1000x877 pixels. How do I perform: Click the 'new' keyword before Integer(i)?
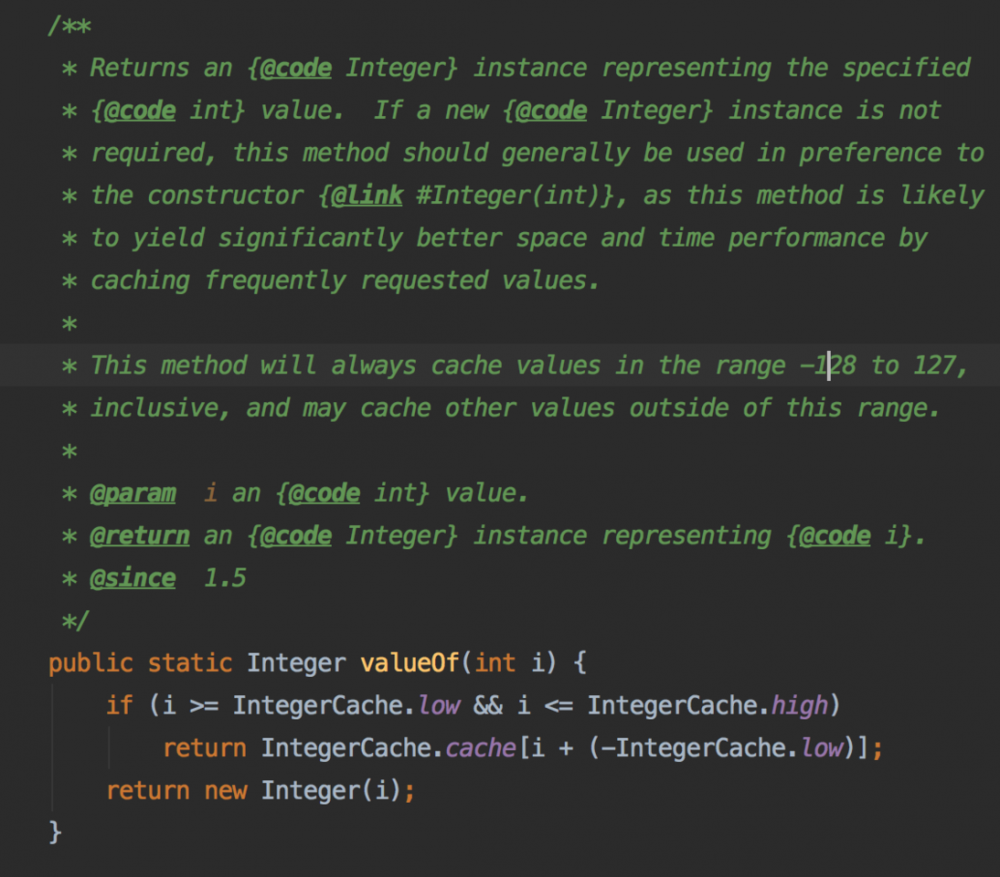[x=226, y=790]
